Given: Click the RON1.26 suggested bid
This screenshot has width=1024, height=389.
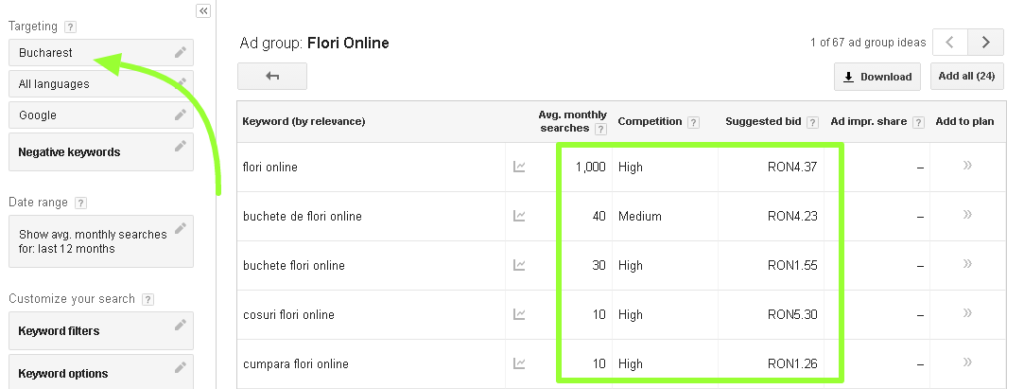Looking at the screenshot, I should 792,364.
